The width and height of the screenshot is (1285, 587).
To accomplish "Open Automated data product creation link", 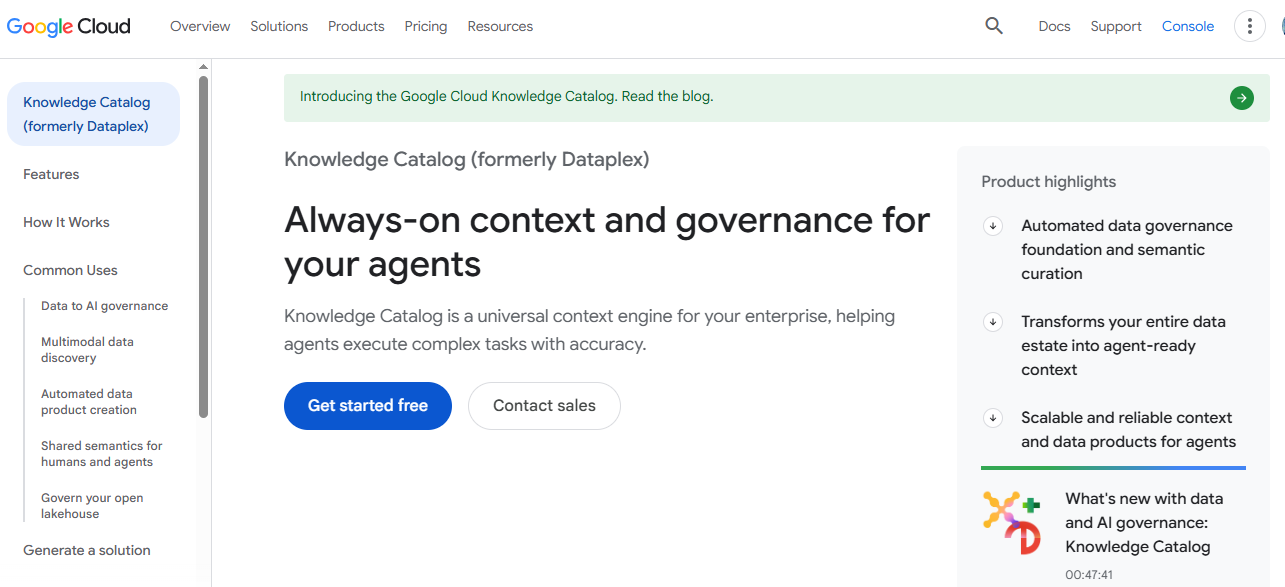I will click(89, 402).
